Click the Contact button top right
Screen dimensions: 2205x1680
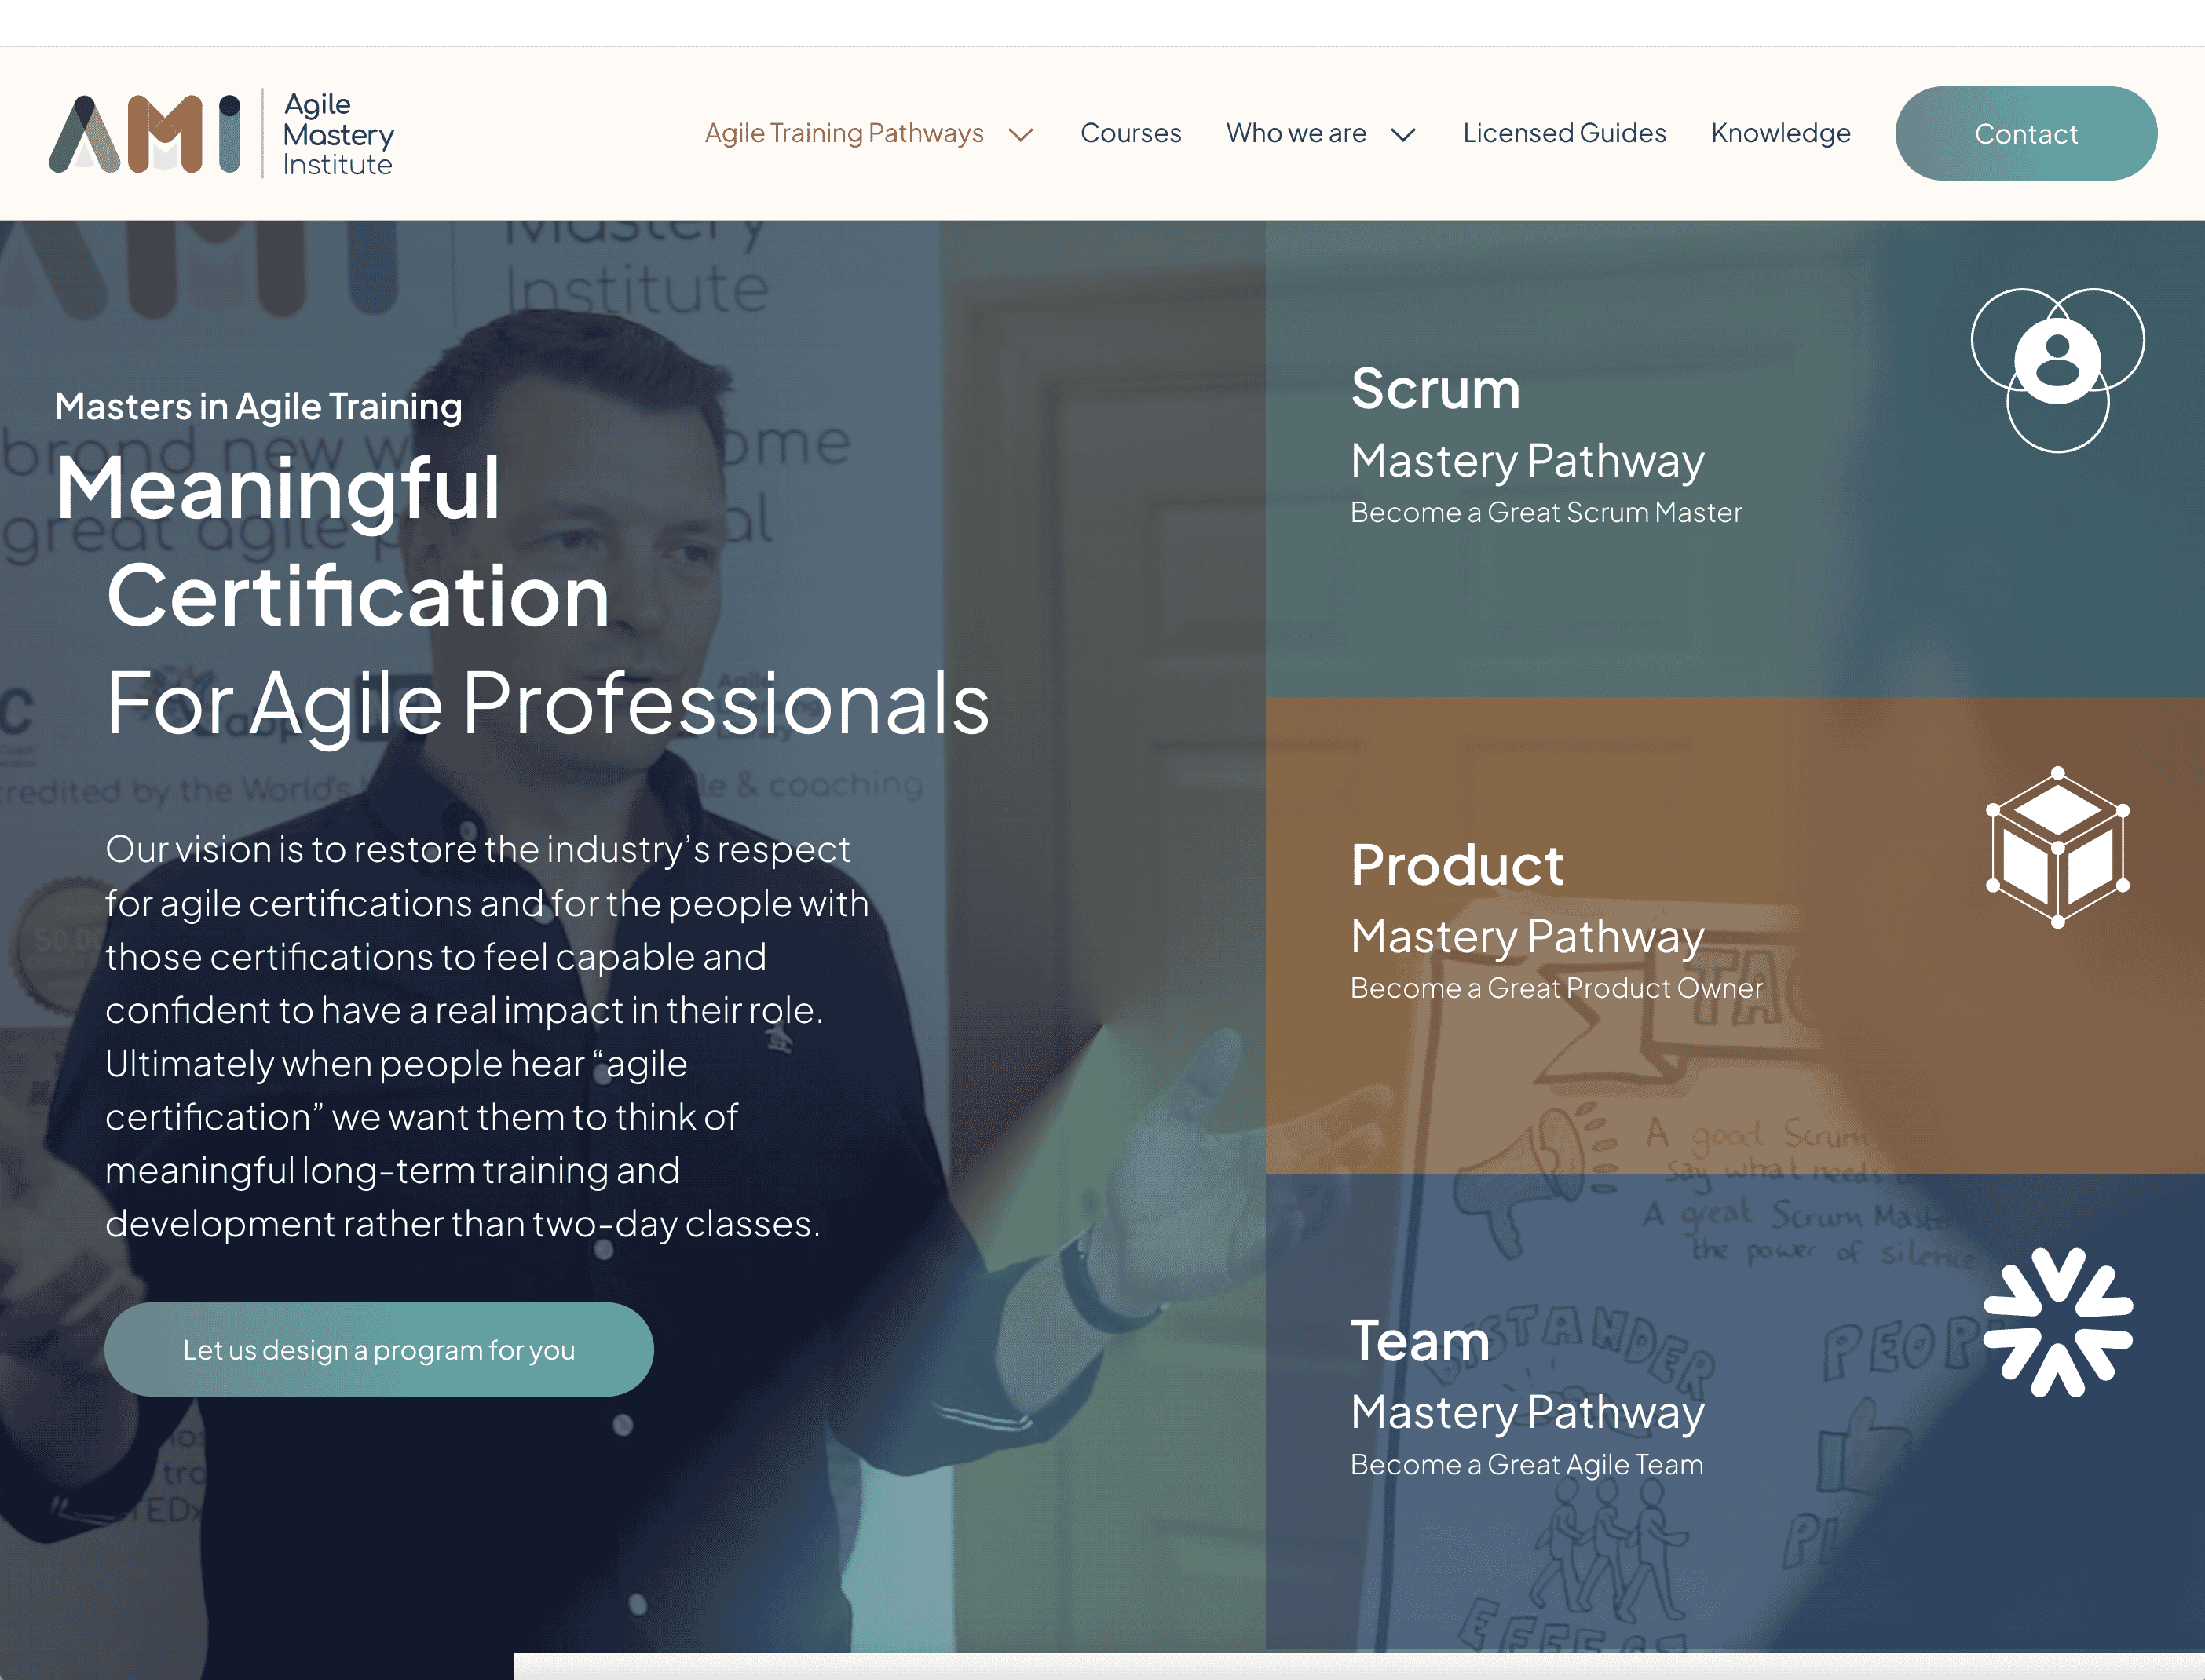(2025, 133)
